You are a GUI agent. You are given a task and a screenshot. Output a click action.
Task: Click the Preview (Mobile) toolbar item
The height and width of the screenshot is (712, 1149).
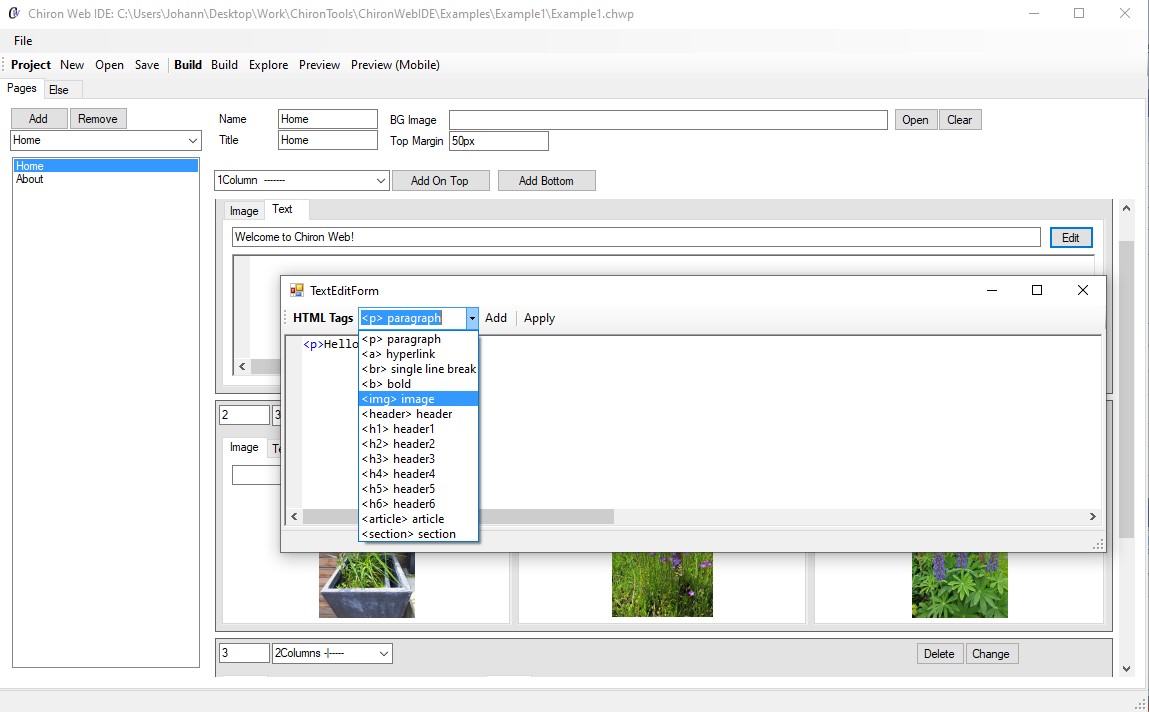395,65
